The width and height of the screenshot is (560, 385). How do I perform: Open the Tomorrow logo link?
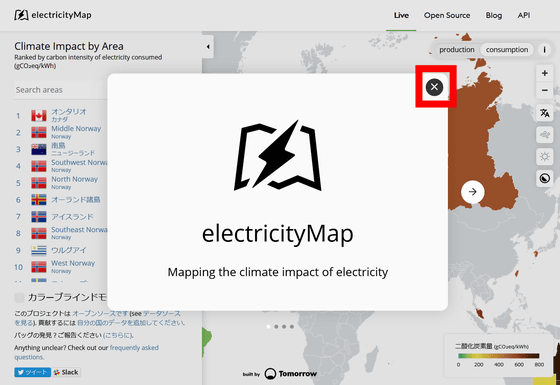[x=290, y=374]
